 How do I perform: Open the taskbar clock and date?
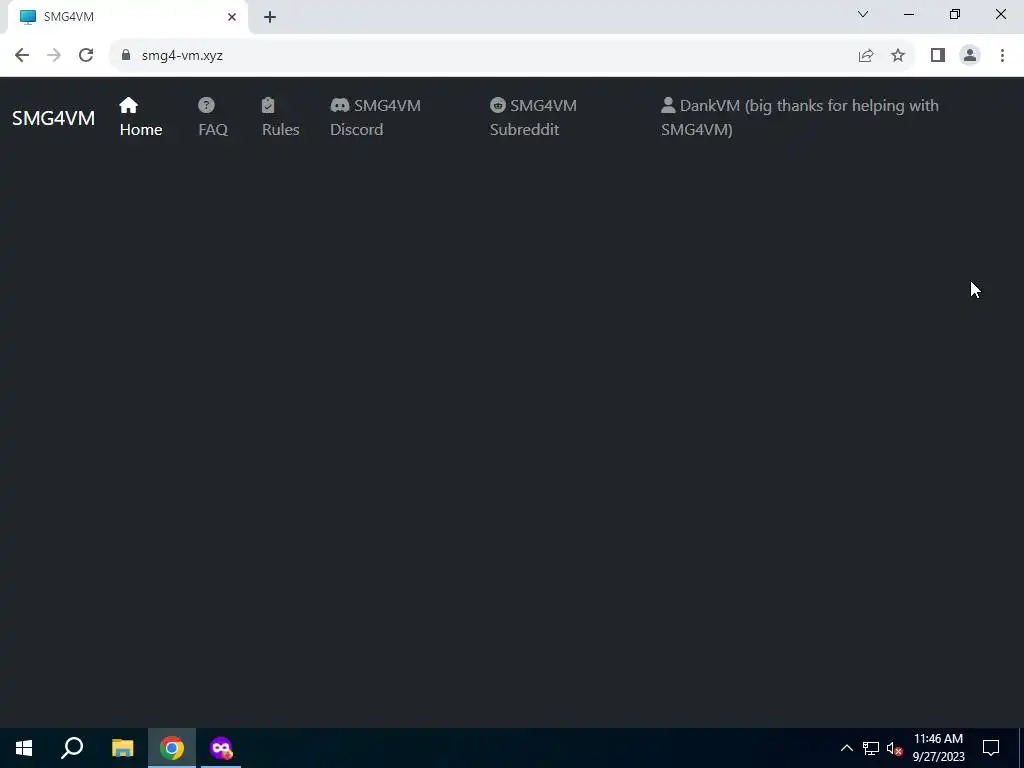[x=938, y=748]
